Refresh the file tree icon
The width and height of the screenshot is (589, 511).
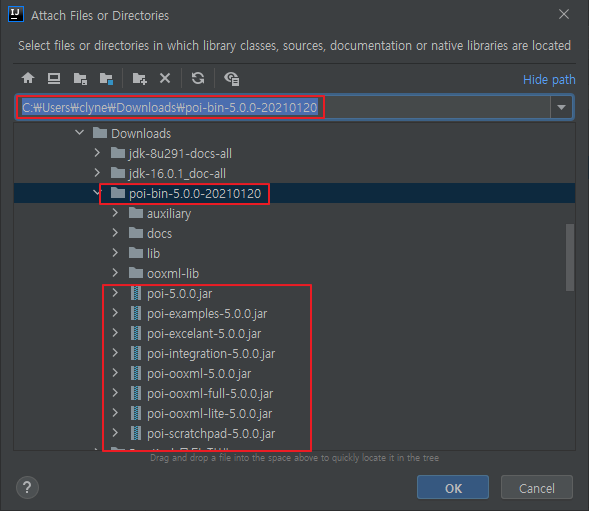click(x=198, y=78)
